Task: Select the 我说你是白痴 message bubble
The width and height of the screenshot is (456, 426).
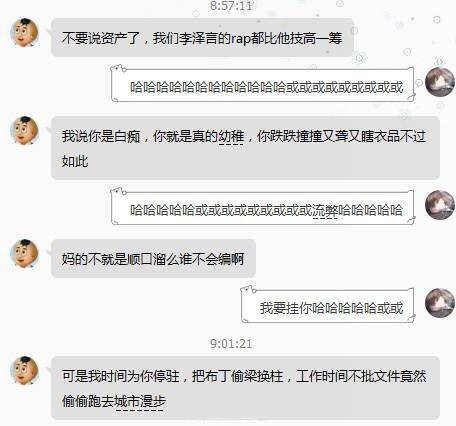Action: click(245, 148)
